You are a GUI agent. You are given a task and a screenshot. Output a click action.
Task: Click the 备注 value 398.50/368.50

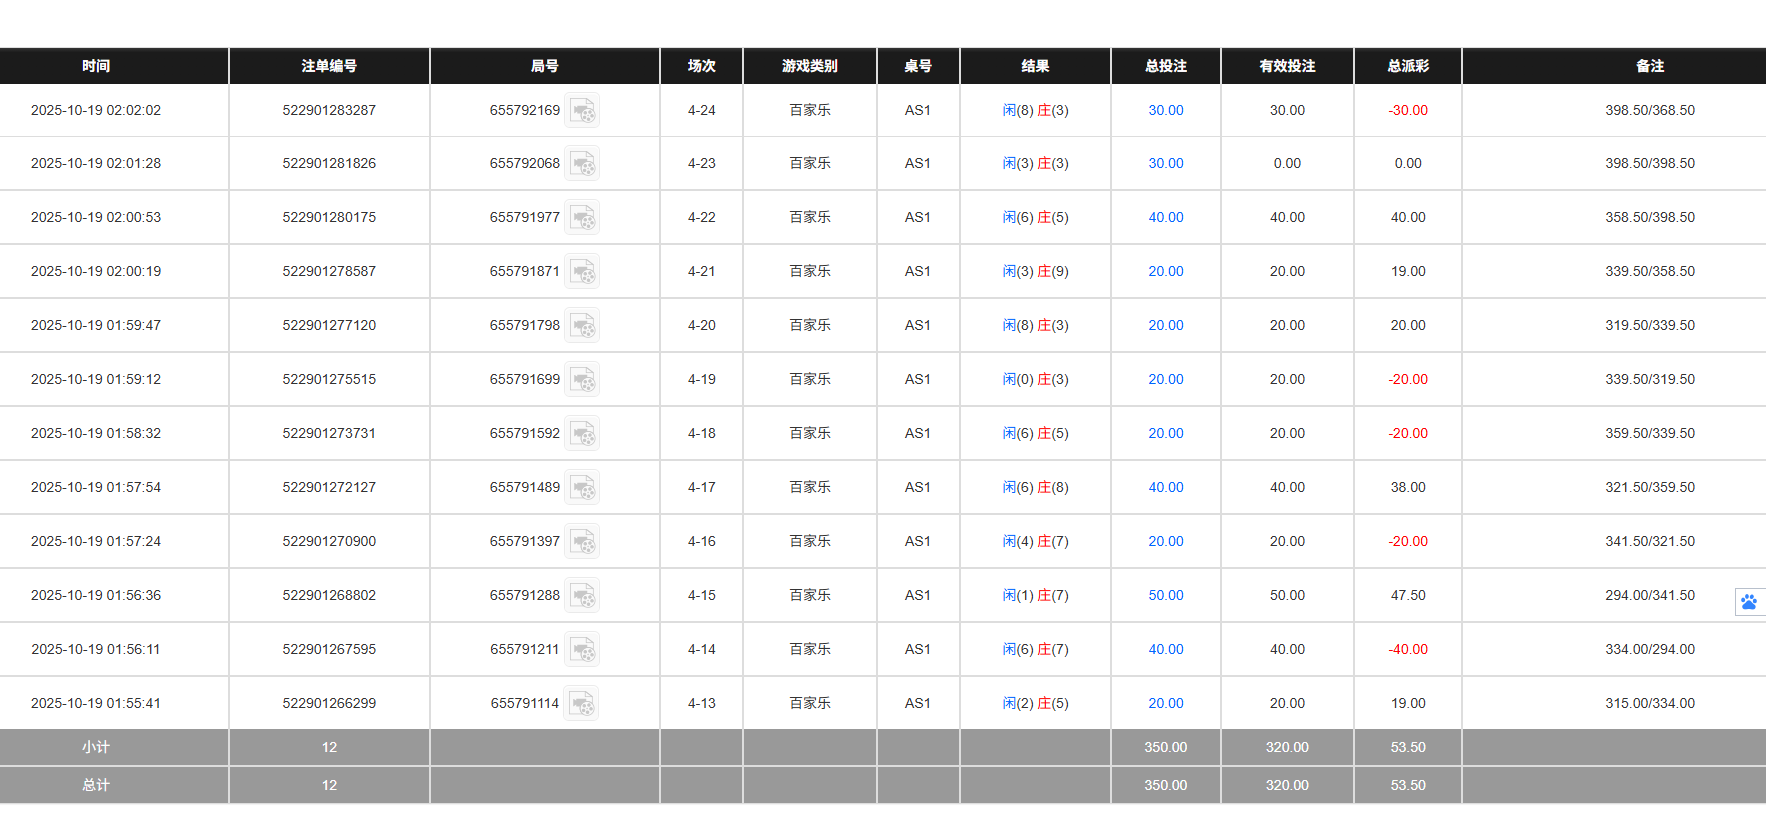(x=1650, y=110)
